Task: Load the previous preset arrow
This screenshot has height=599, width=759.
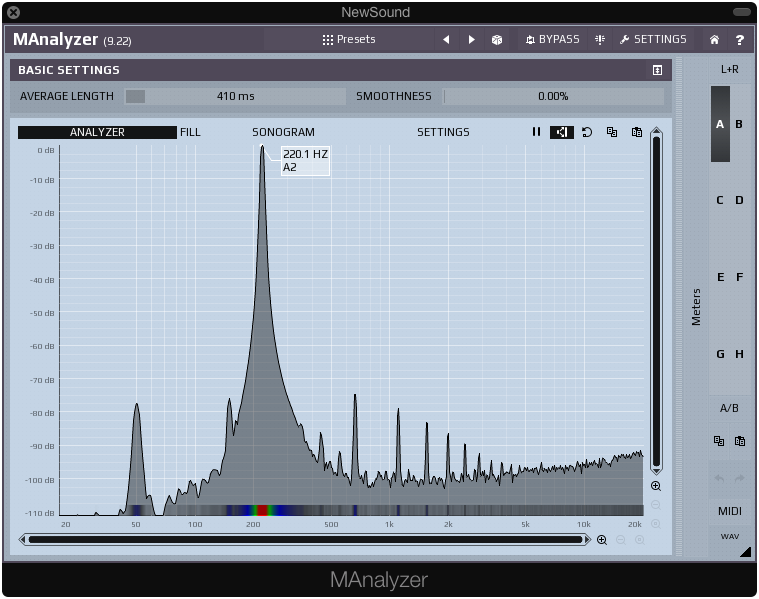Action: [446, 40]
